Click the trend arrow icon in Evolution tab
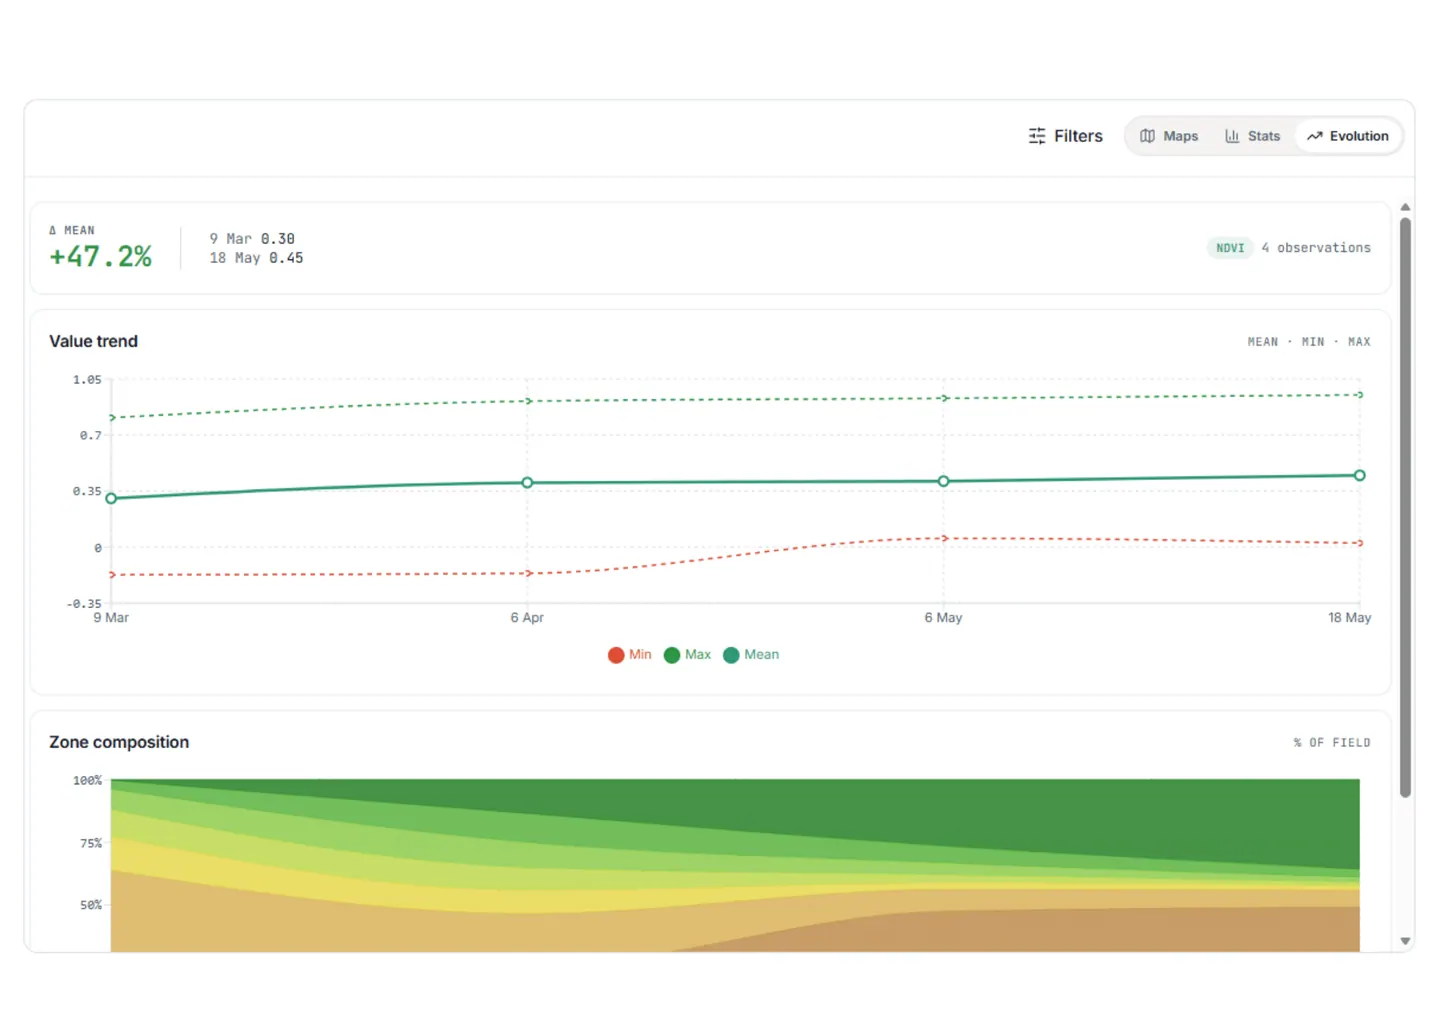The width and height of the screenshot is (1440, 1018). click(x=1314, y=136)
